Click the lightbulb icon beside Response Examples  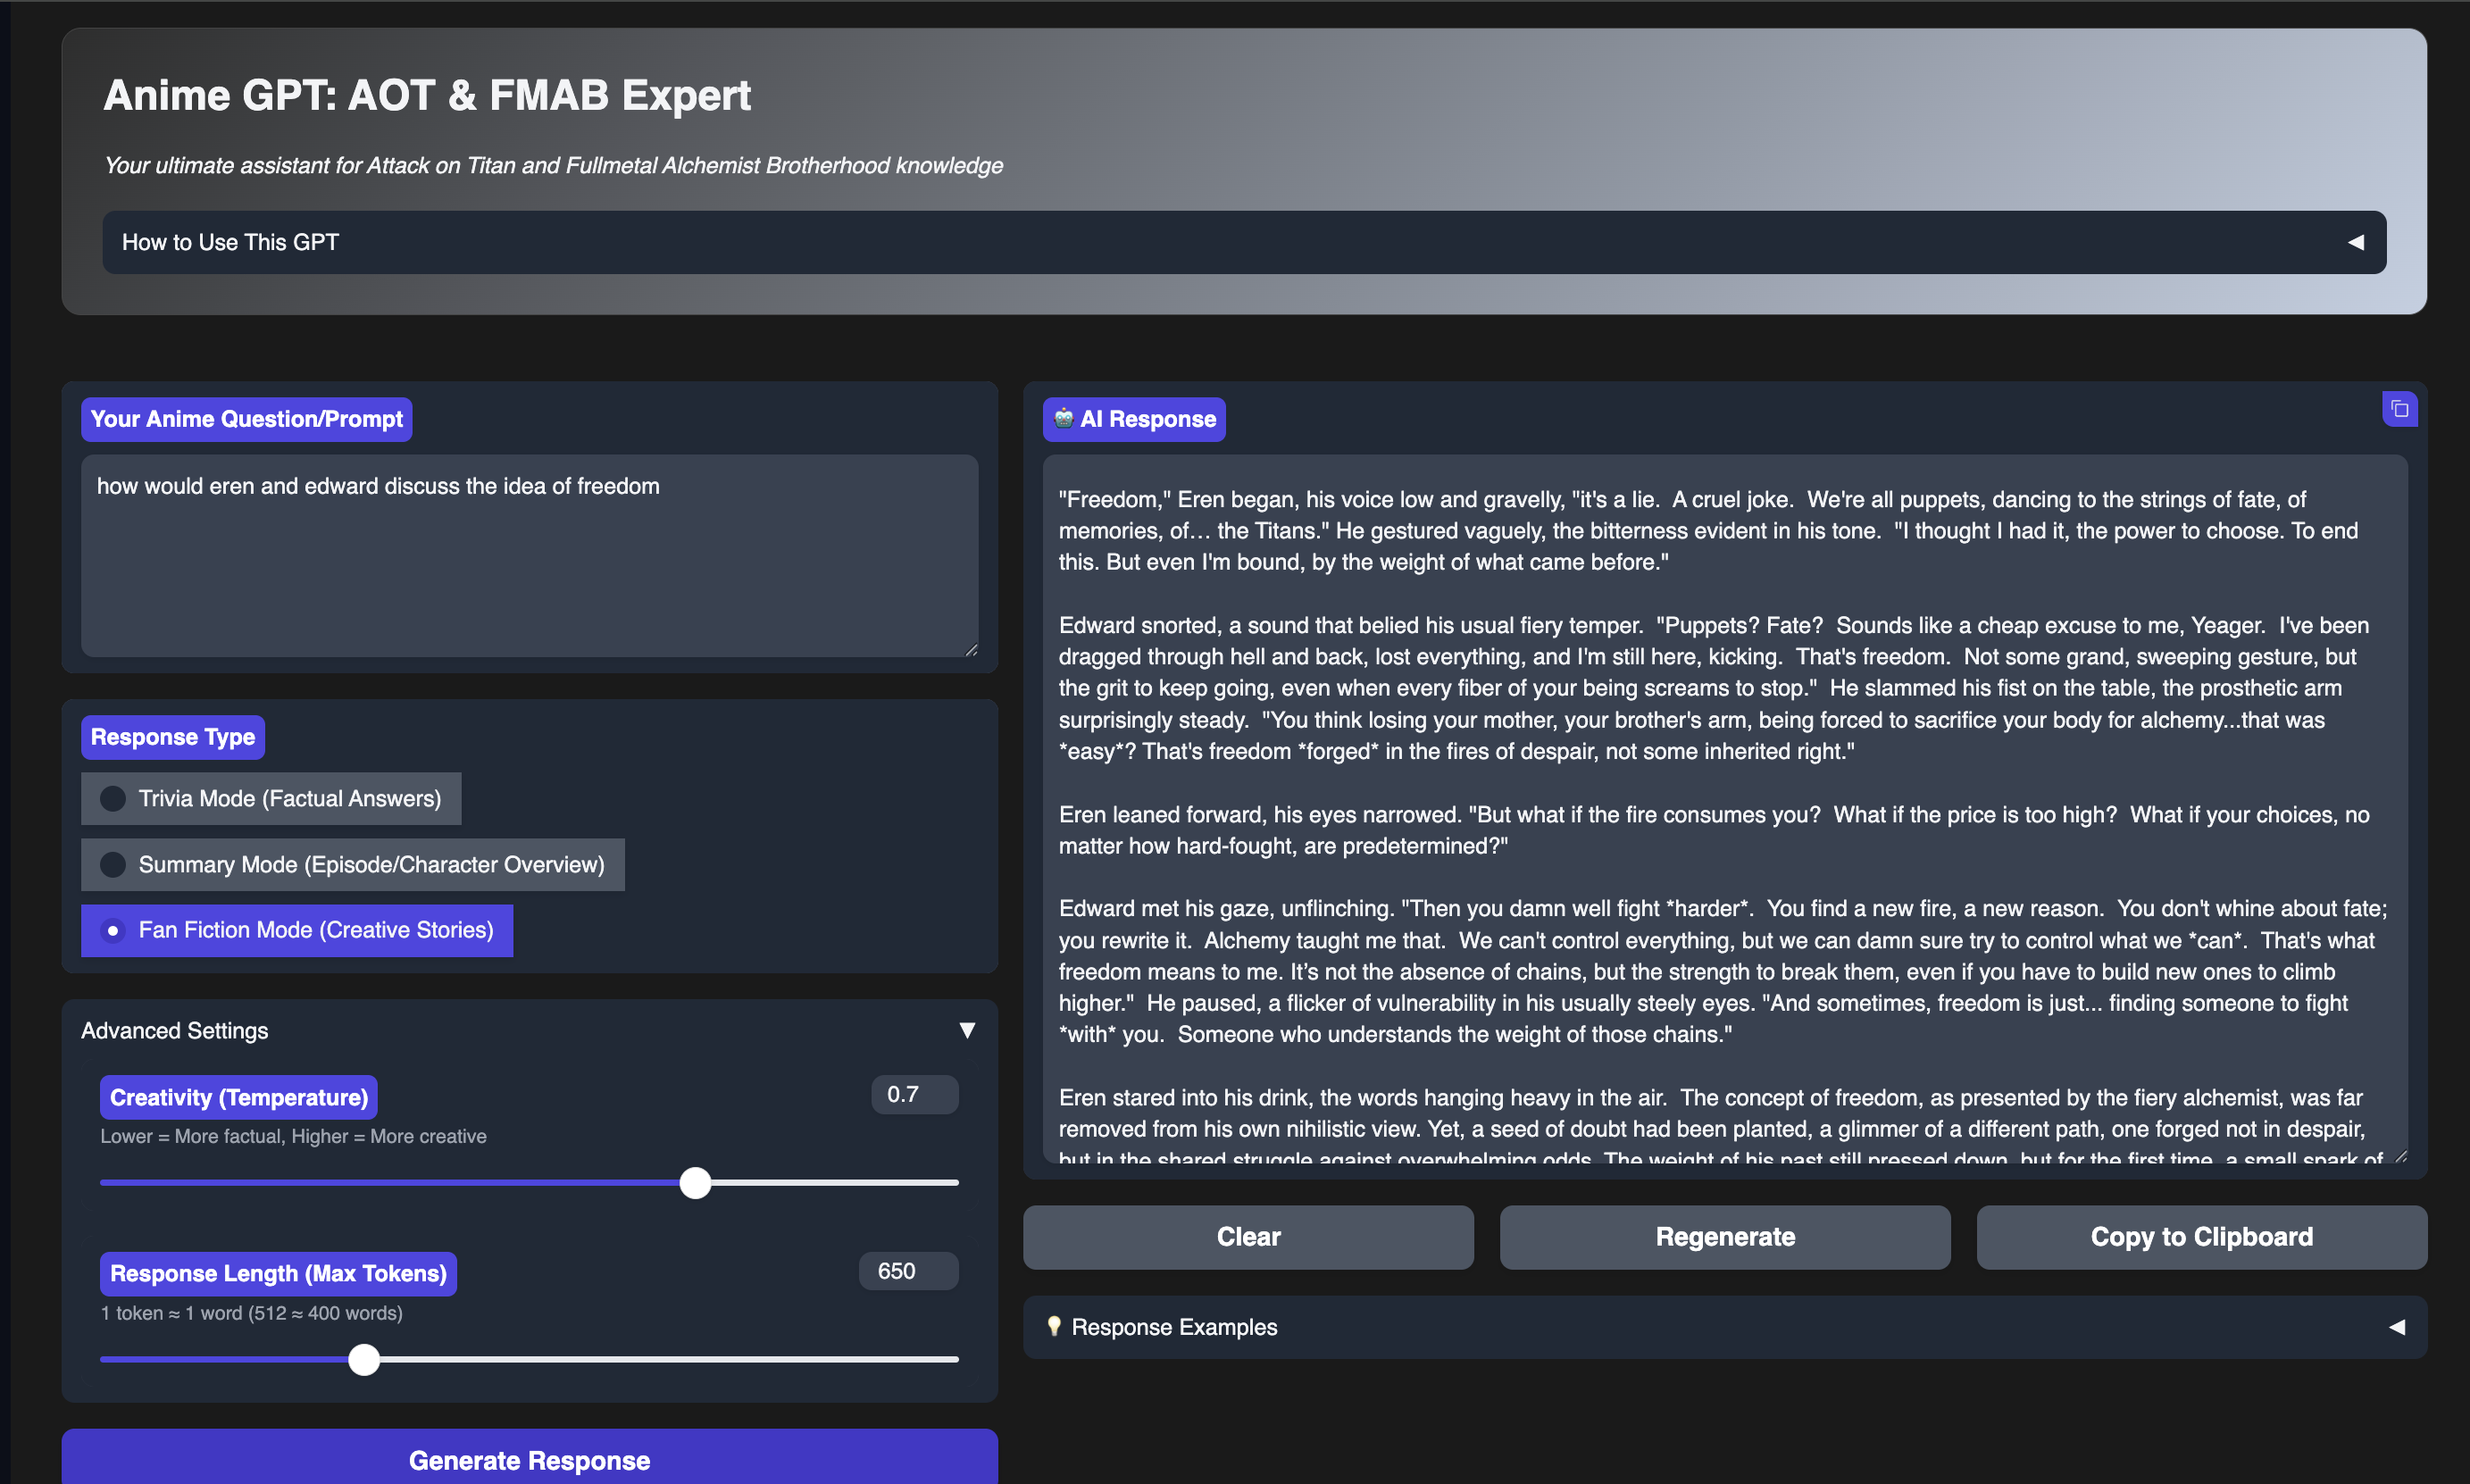(1053, 1326)
